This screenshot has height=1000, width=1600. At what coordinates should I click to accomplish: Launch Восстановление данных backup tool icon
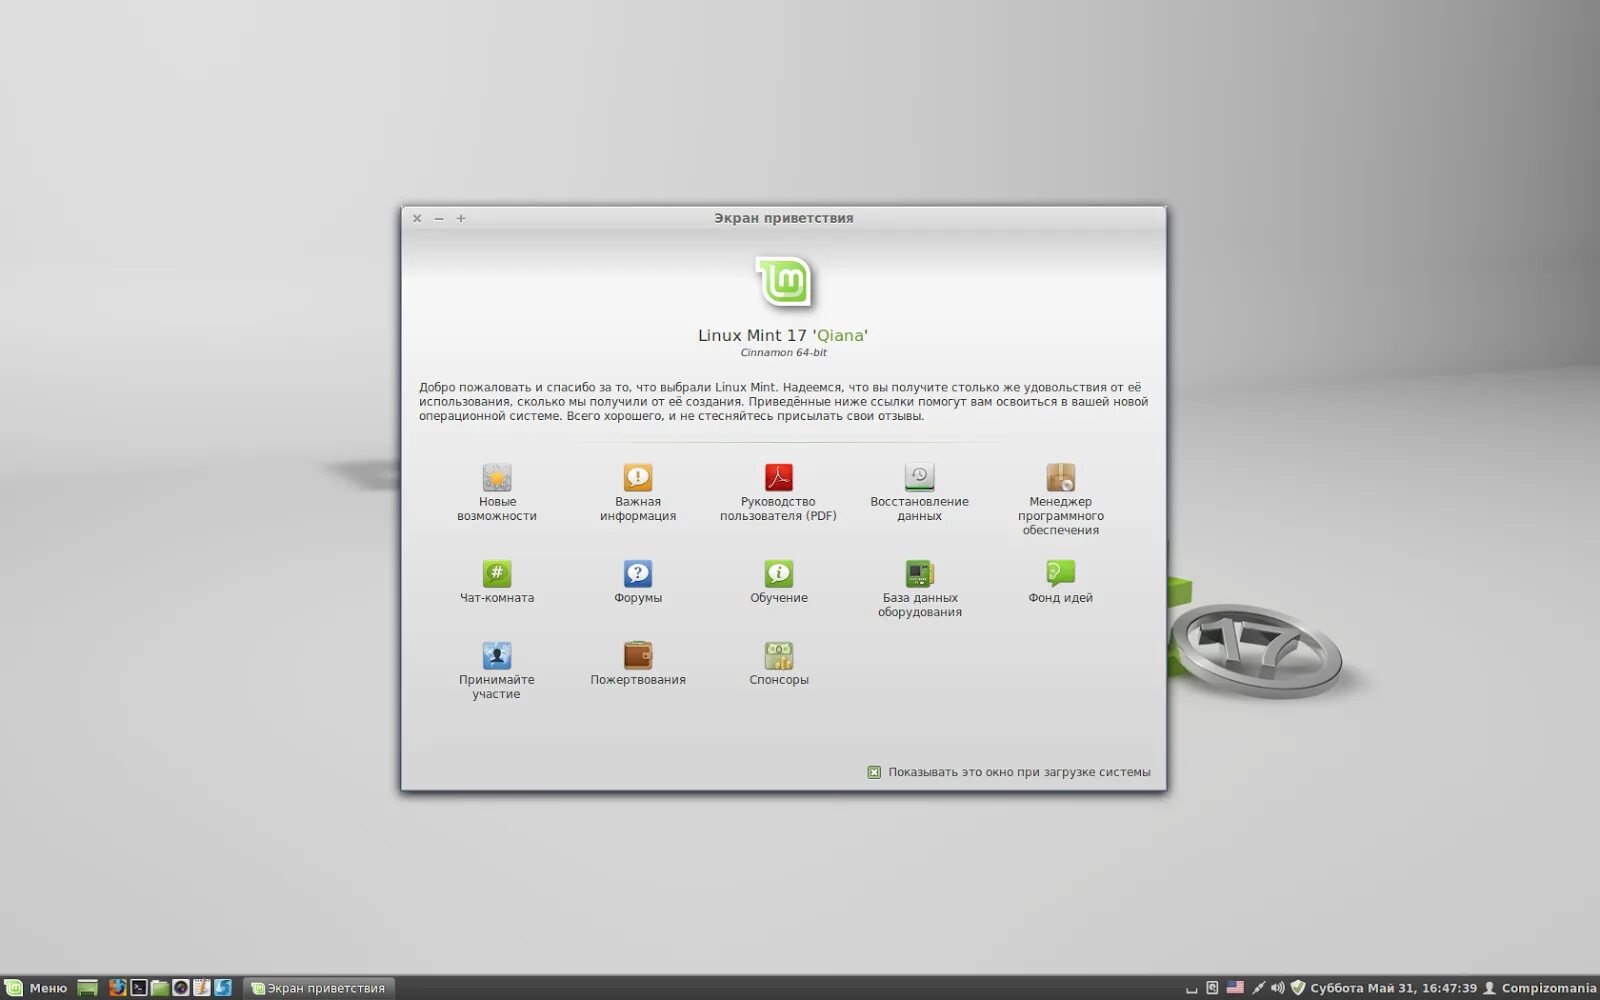(919, 478)
